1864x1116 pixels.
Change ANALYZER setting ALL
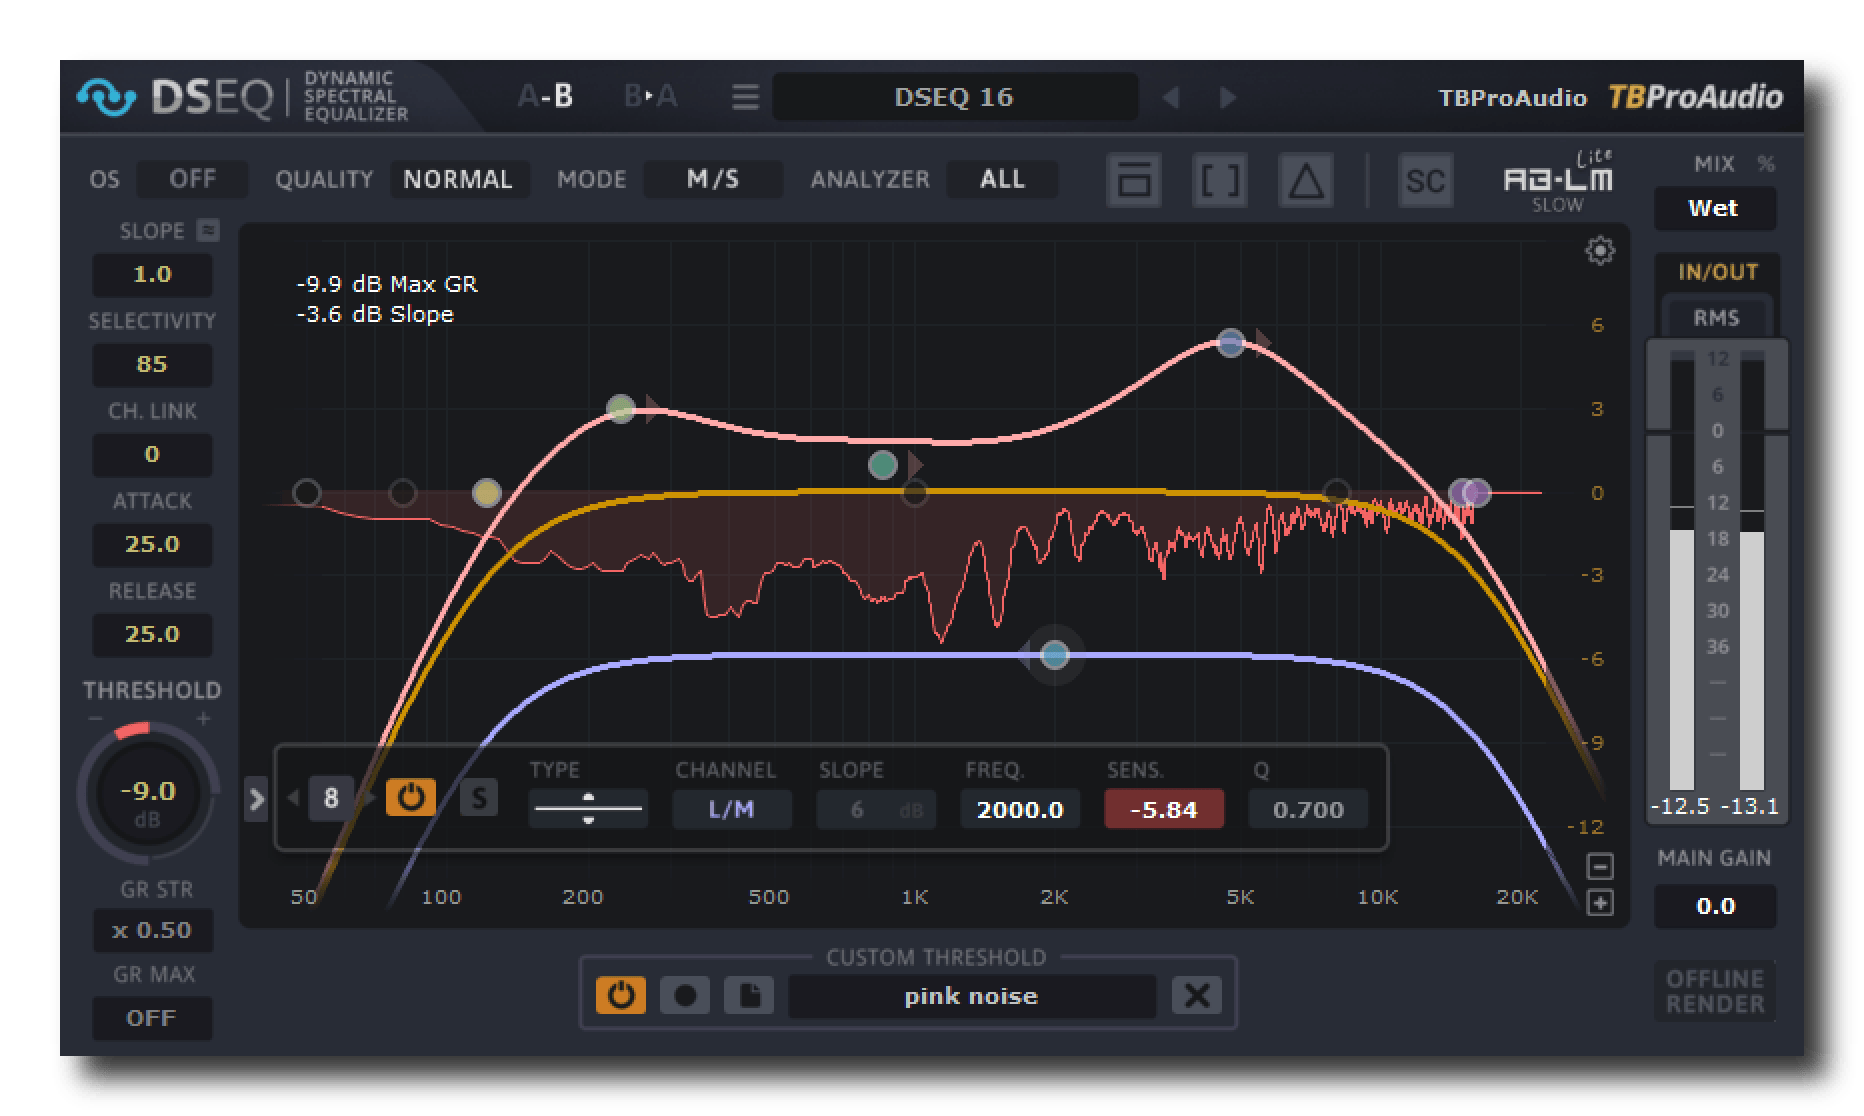1002,179
